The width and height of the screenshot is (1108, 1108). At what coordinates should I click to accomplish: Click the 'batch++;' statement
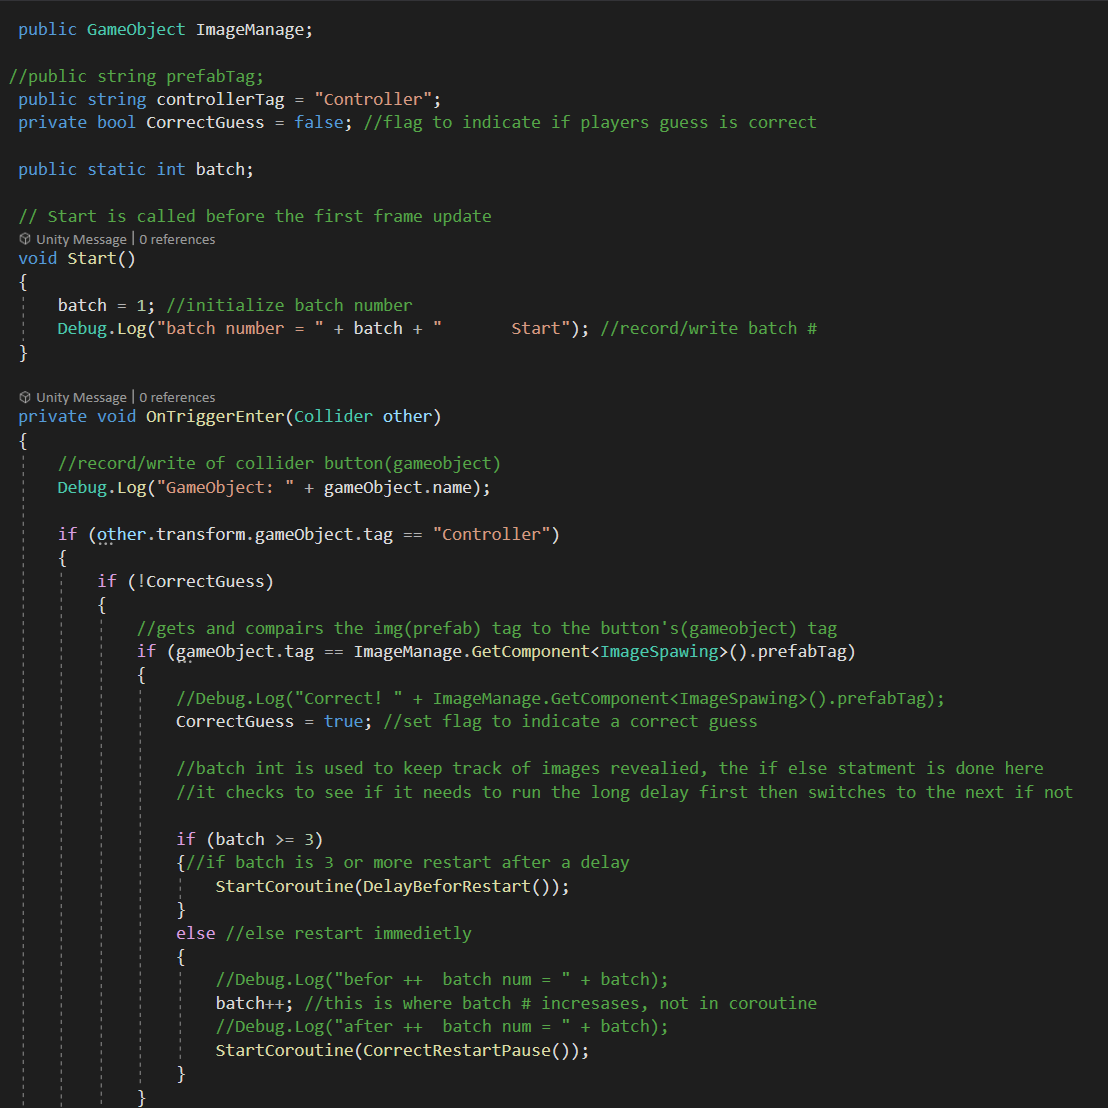pyautogui.click(x=254, y=1003)
